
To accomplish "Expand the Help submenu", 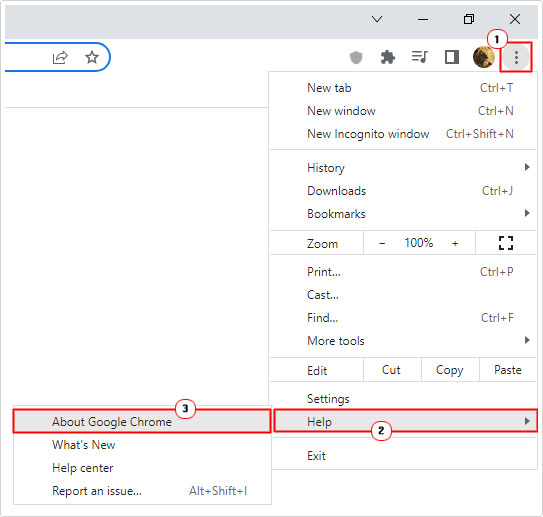I will (x=405, y=421).
